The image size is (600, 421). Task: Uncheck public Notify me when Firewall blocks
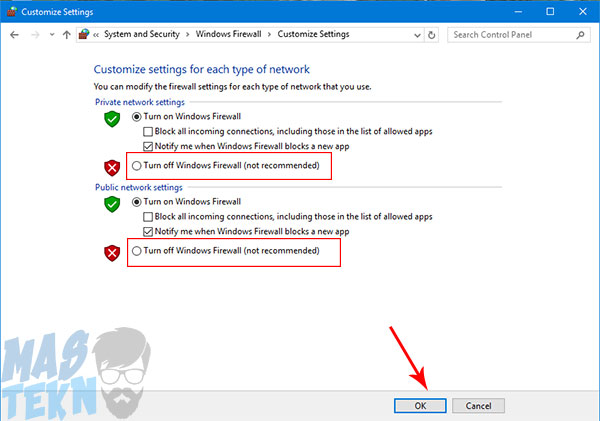[246, 232]
